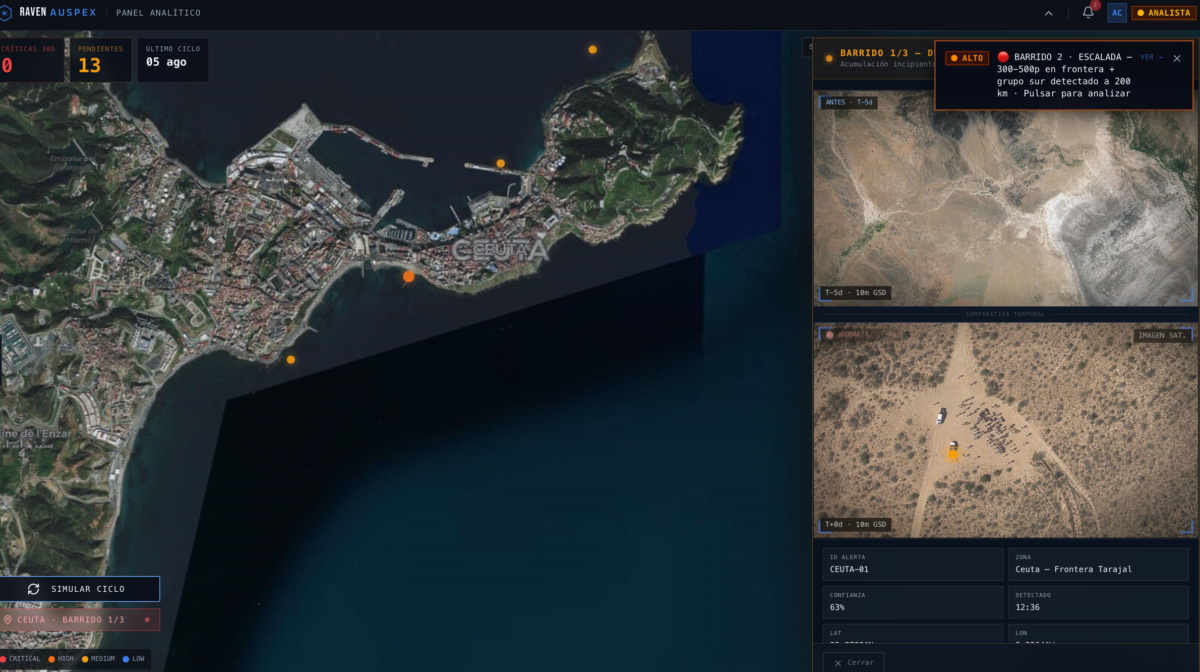Click the 63% confidence value
The width and height of the screenshot is (1200, 672).
coord(837,607)
